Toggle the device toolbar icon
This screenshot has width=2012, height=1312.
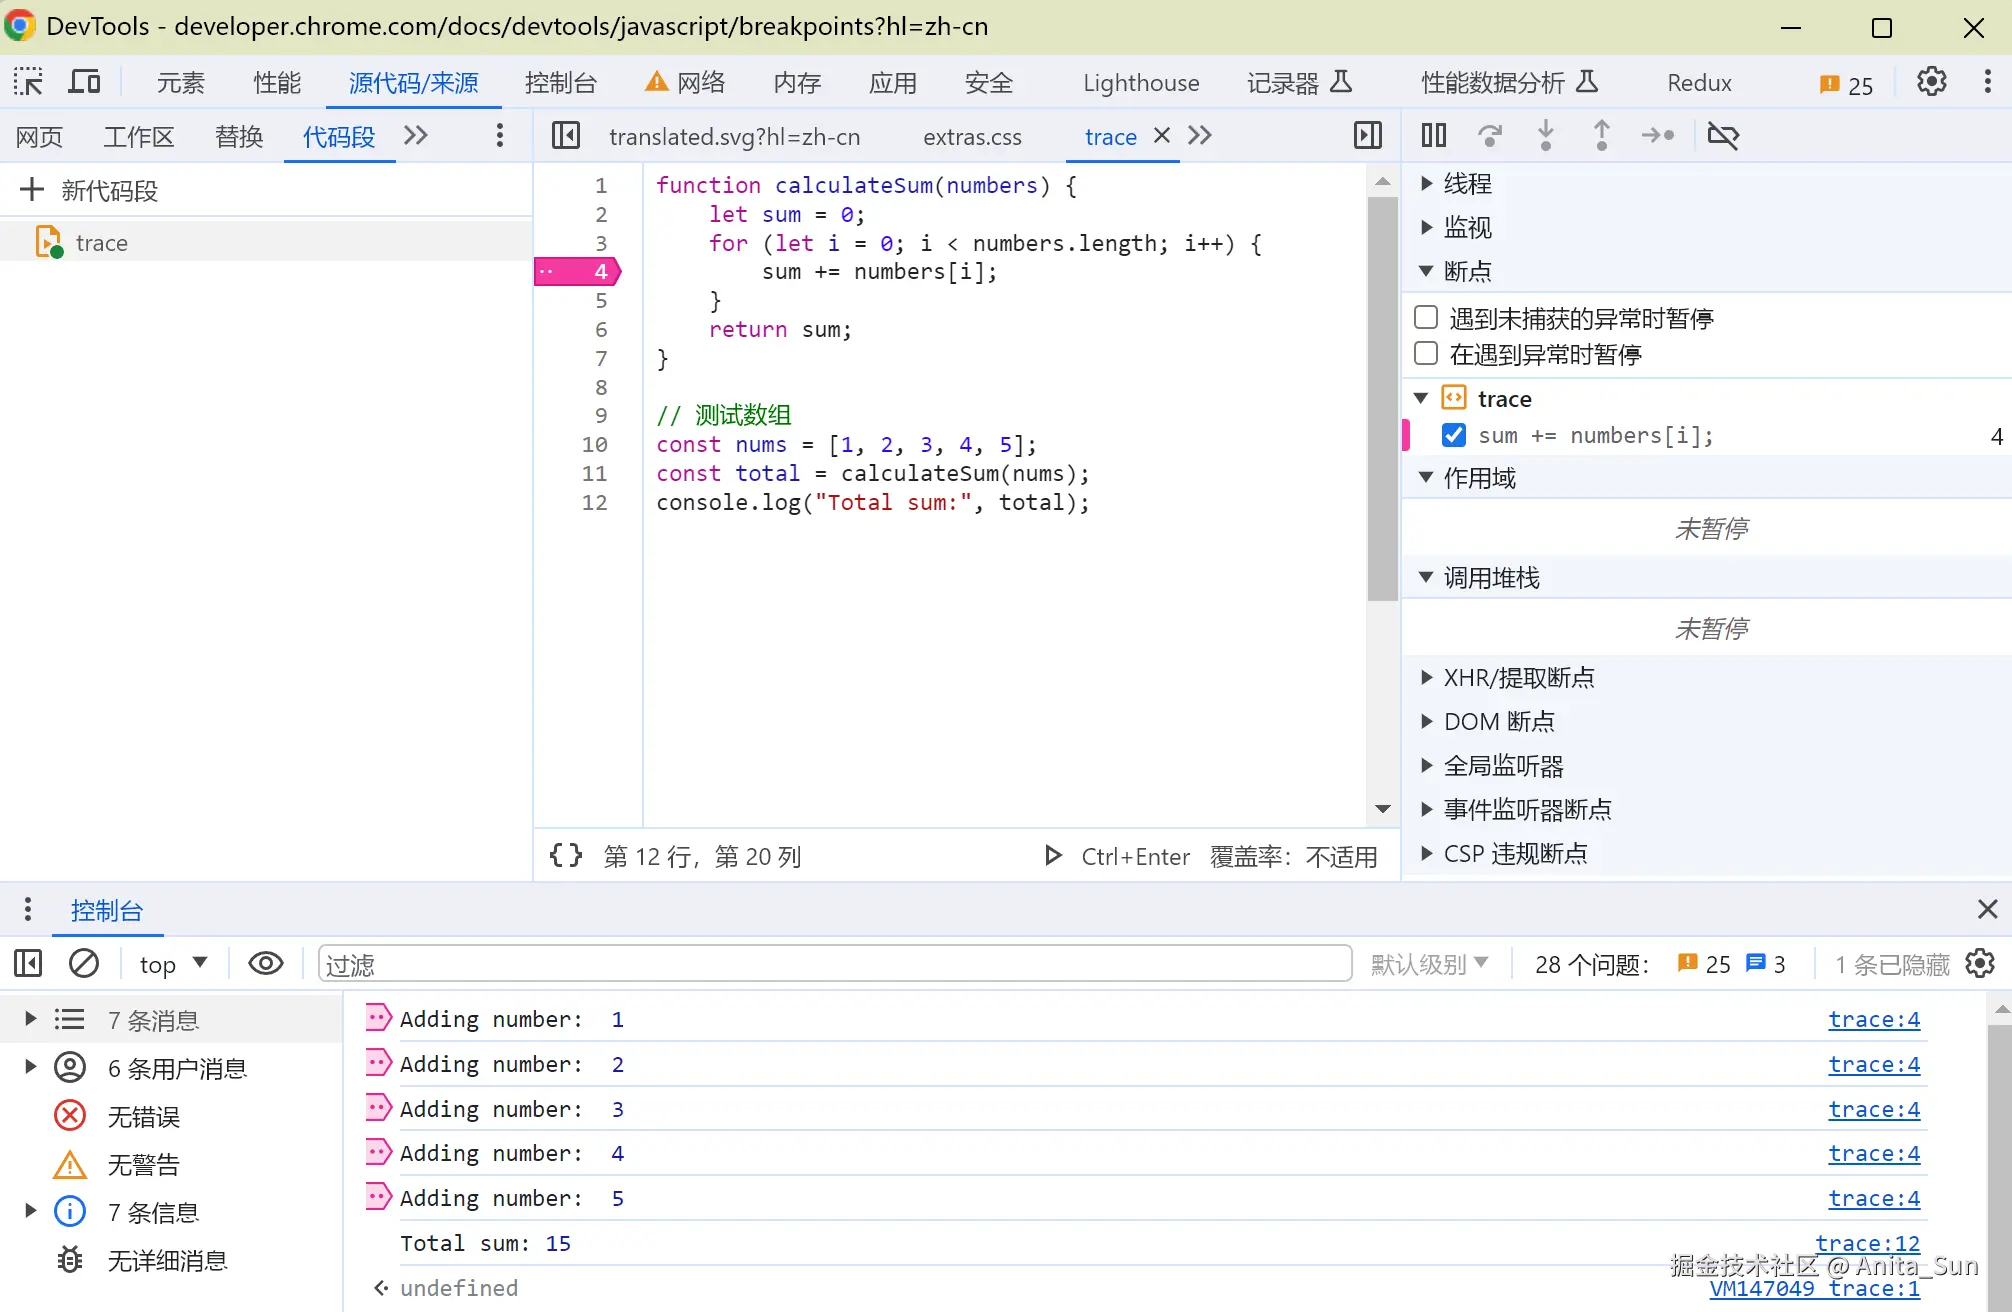tap(84, 82)
